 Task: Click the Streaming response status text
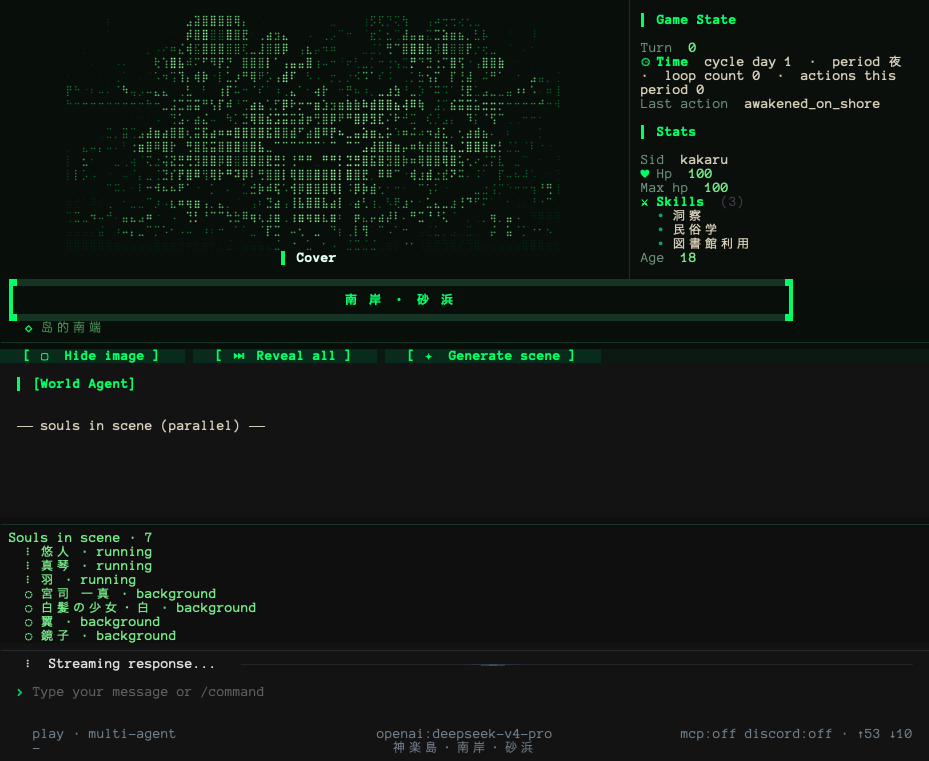132,664
